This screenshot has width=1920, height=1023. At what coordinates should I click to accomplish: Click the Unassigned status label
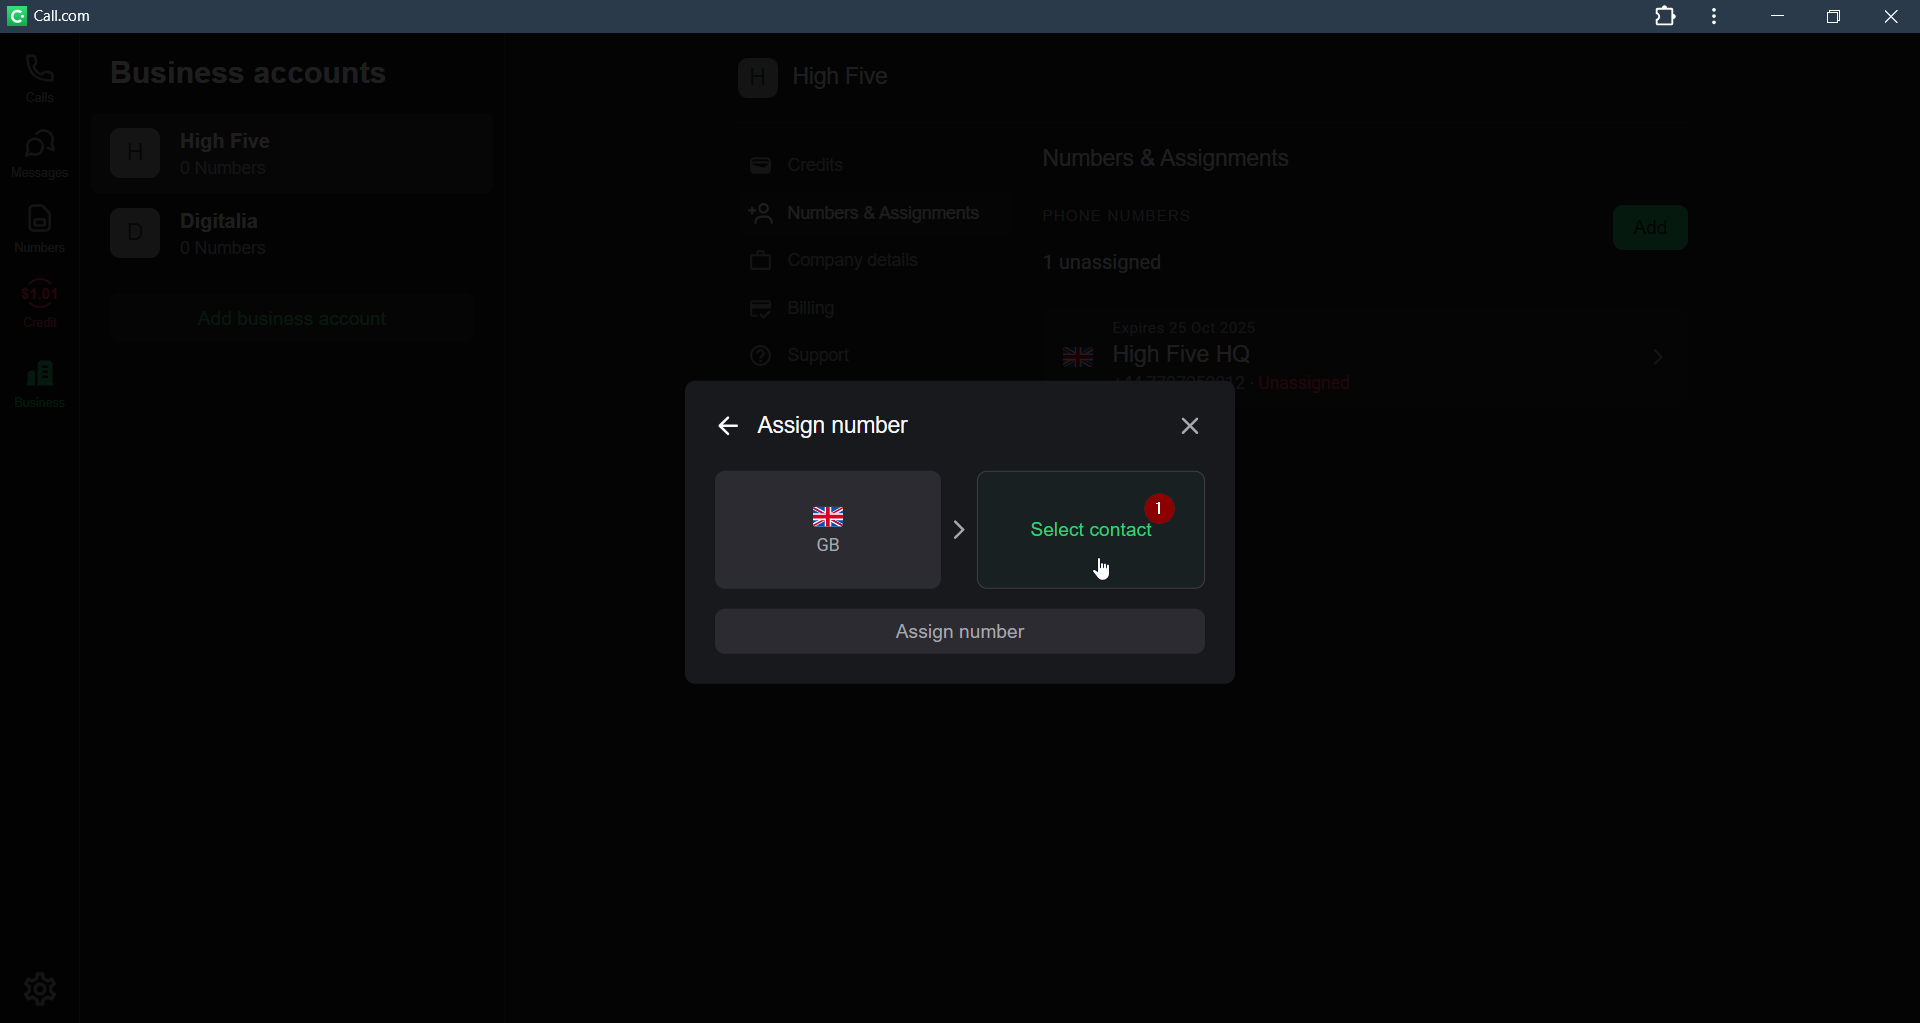coord(1305,384)
